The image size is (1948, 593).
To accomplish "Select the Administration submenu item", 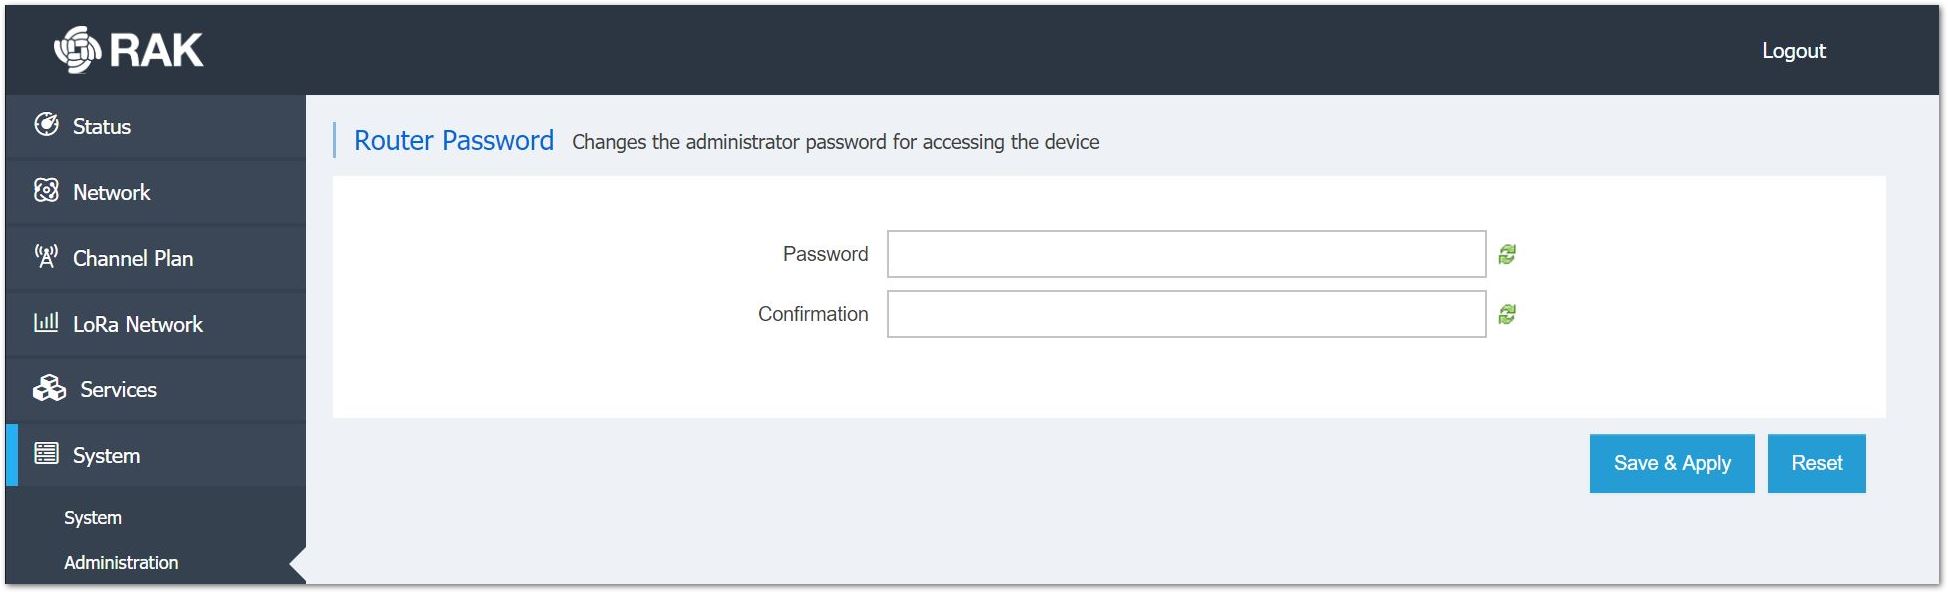I will [x=121, y=563].
